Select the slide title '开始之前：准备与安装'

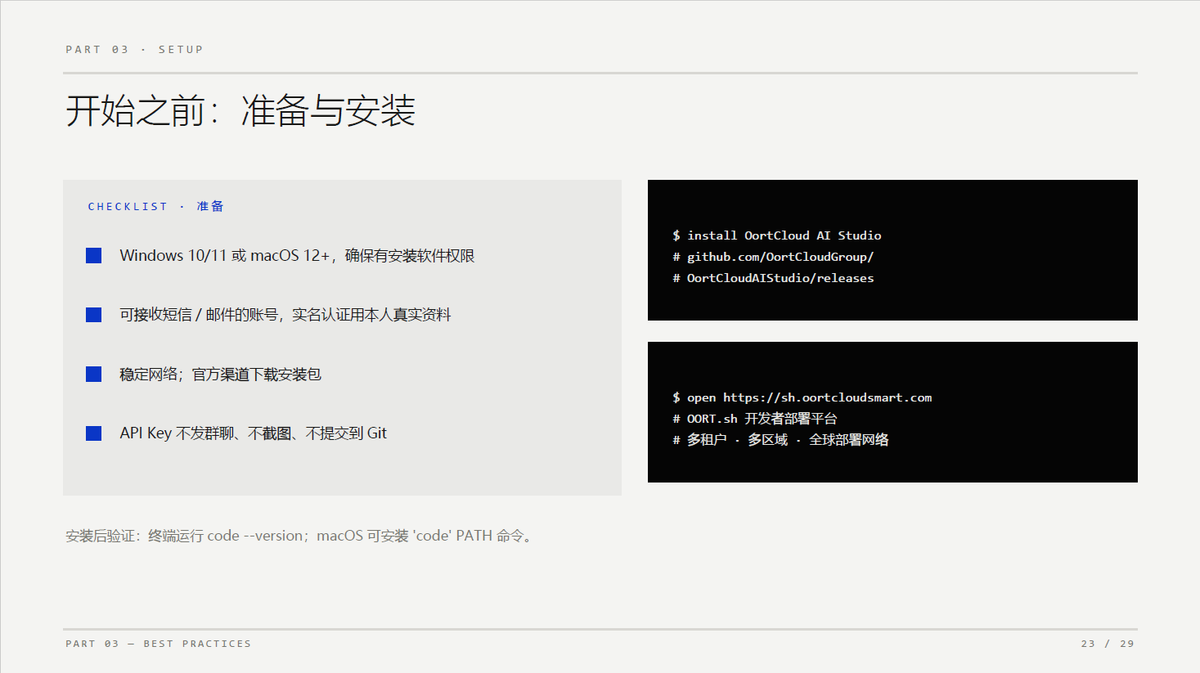click(240, 111)
